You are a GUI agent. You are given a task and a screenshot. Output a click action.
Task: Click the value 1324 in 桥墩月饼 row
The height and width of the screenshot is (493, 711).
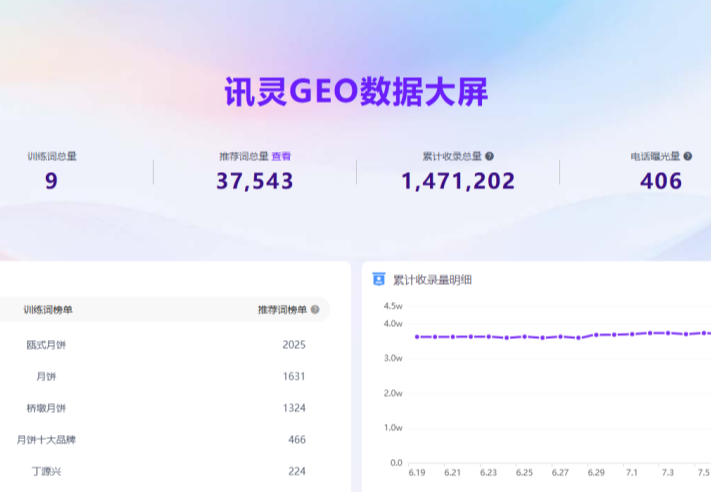coord(294,408)
